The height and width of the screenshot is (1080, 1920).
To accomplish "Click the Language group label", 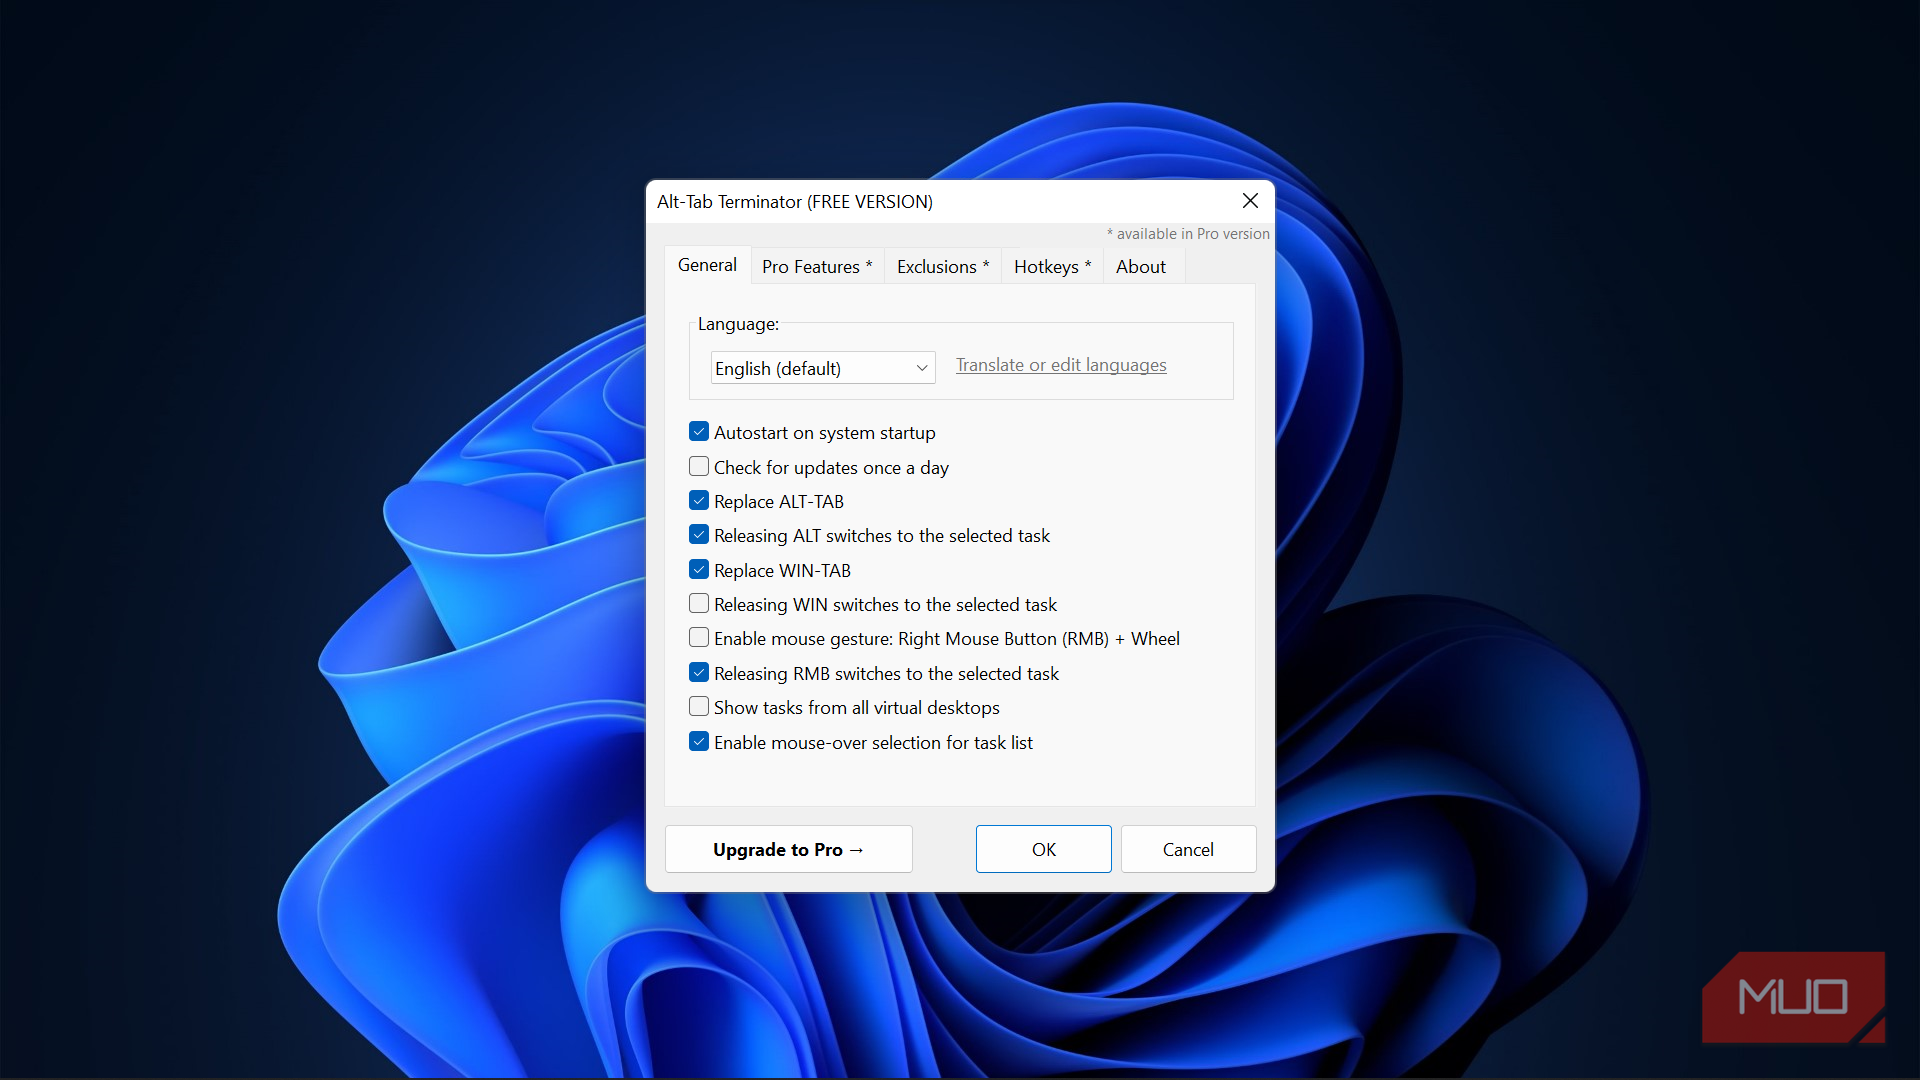I will [x=738, y=324].
